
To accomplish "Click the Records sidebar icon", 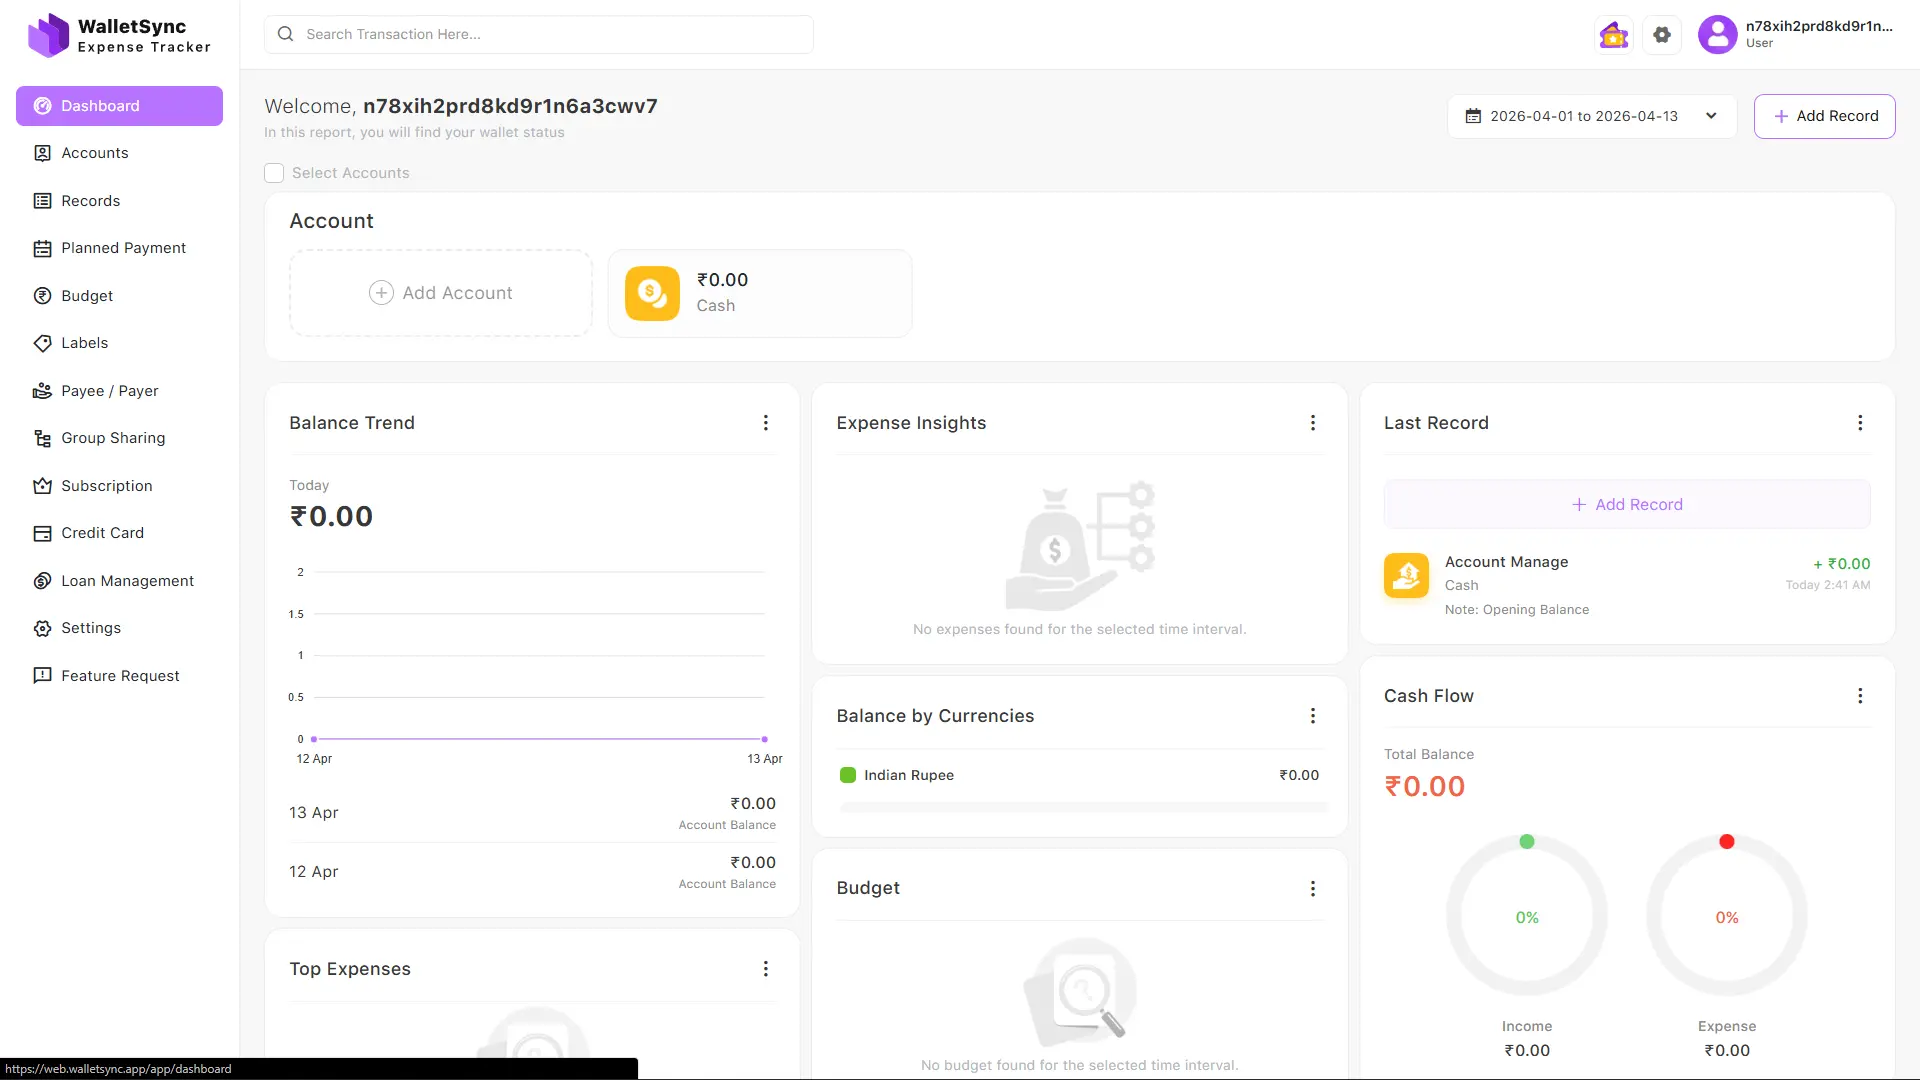I will [x=42, y=201].
